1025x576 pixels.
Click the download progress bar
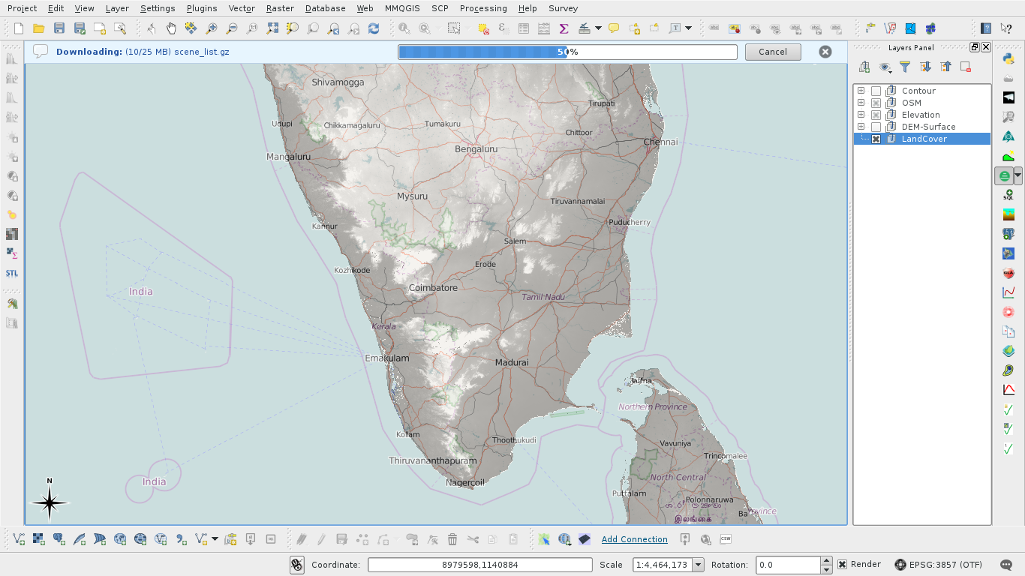(x=567, y=52)
